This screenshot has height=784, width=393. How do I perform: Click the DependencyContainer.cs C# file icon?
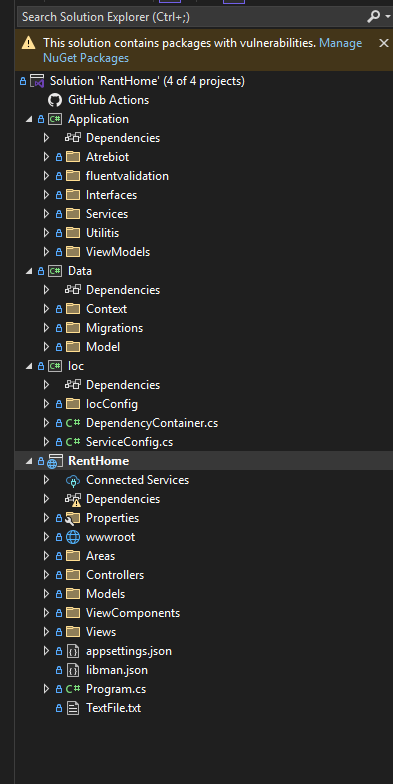point(73,423)
